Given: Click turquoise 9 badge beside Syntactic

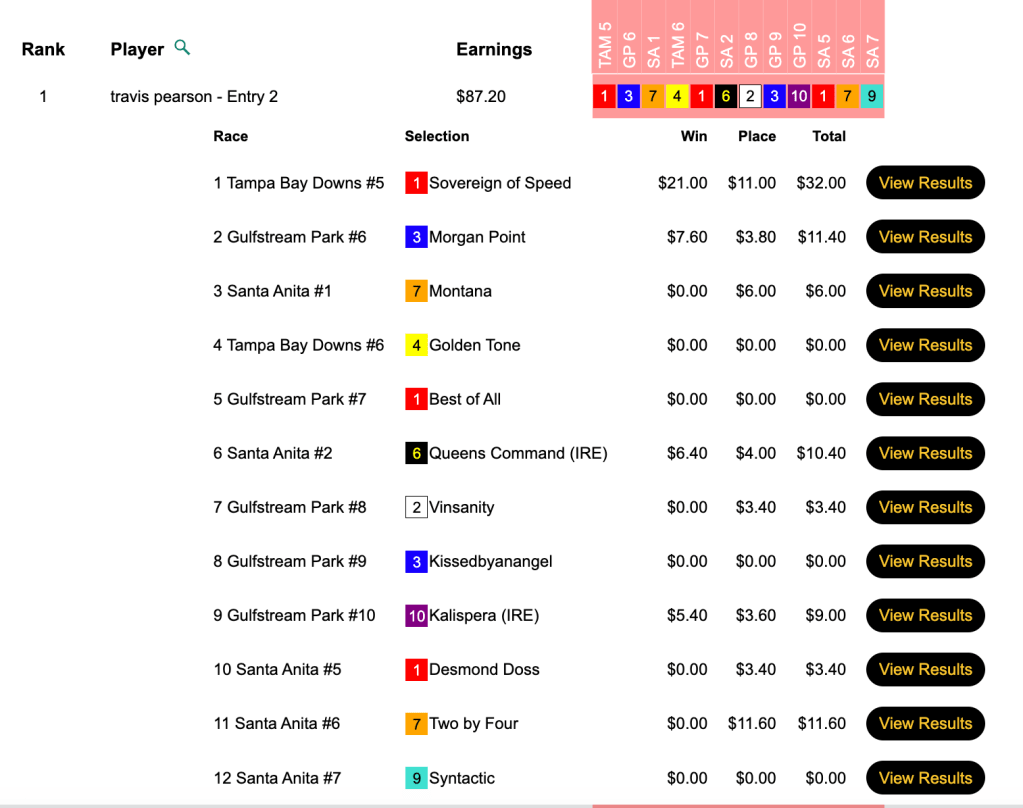Looking at the screenshot, I should coord(416,778).
